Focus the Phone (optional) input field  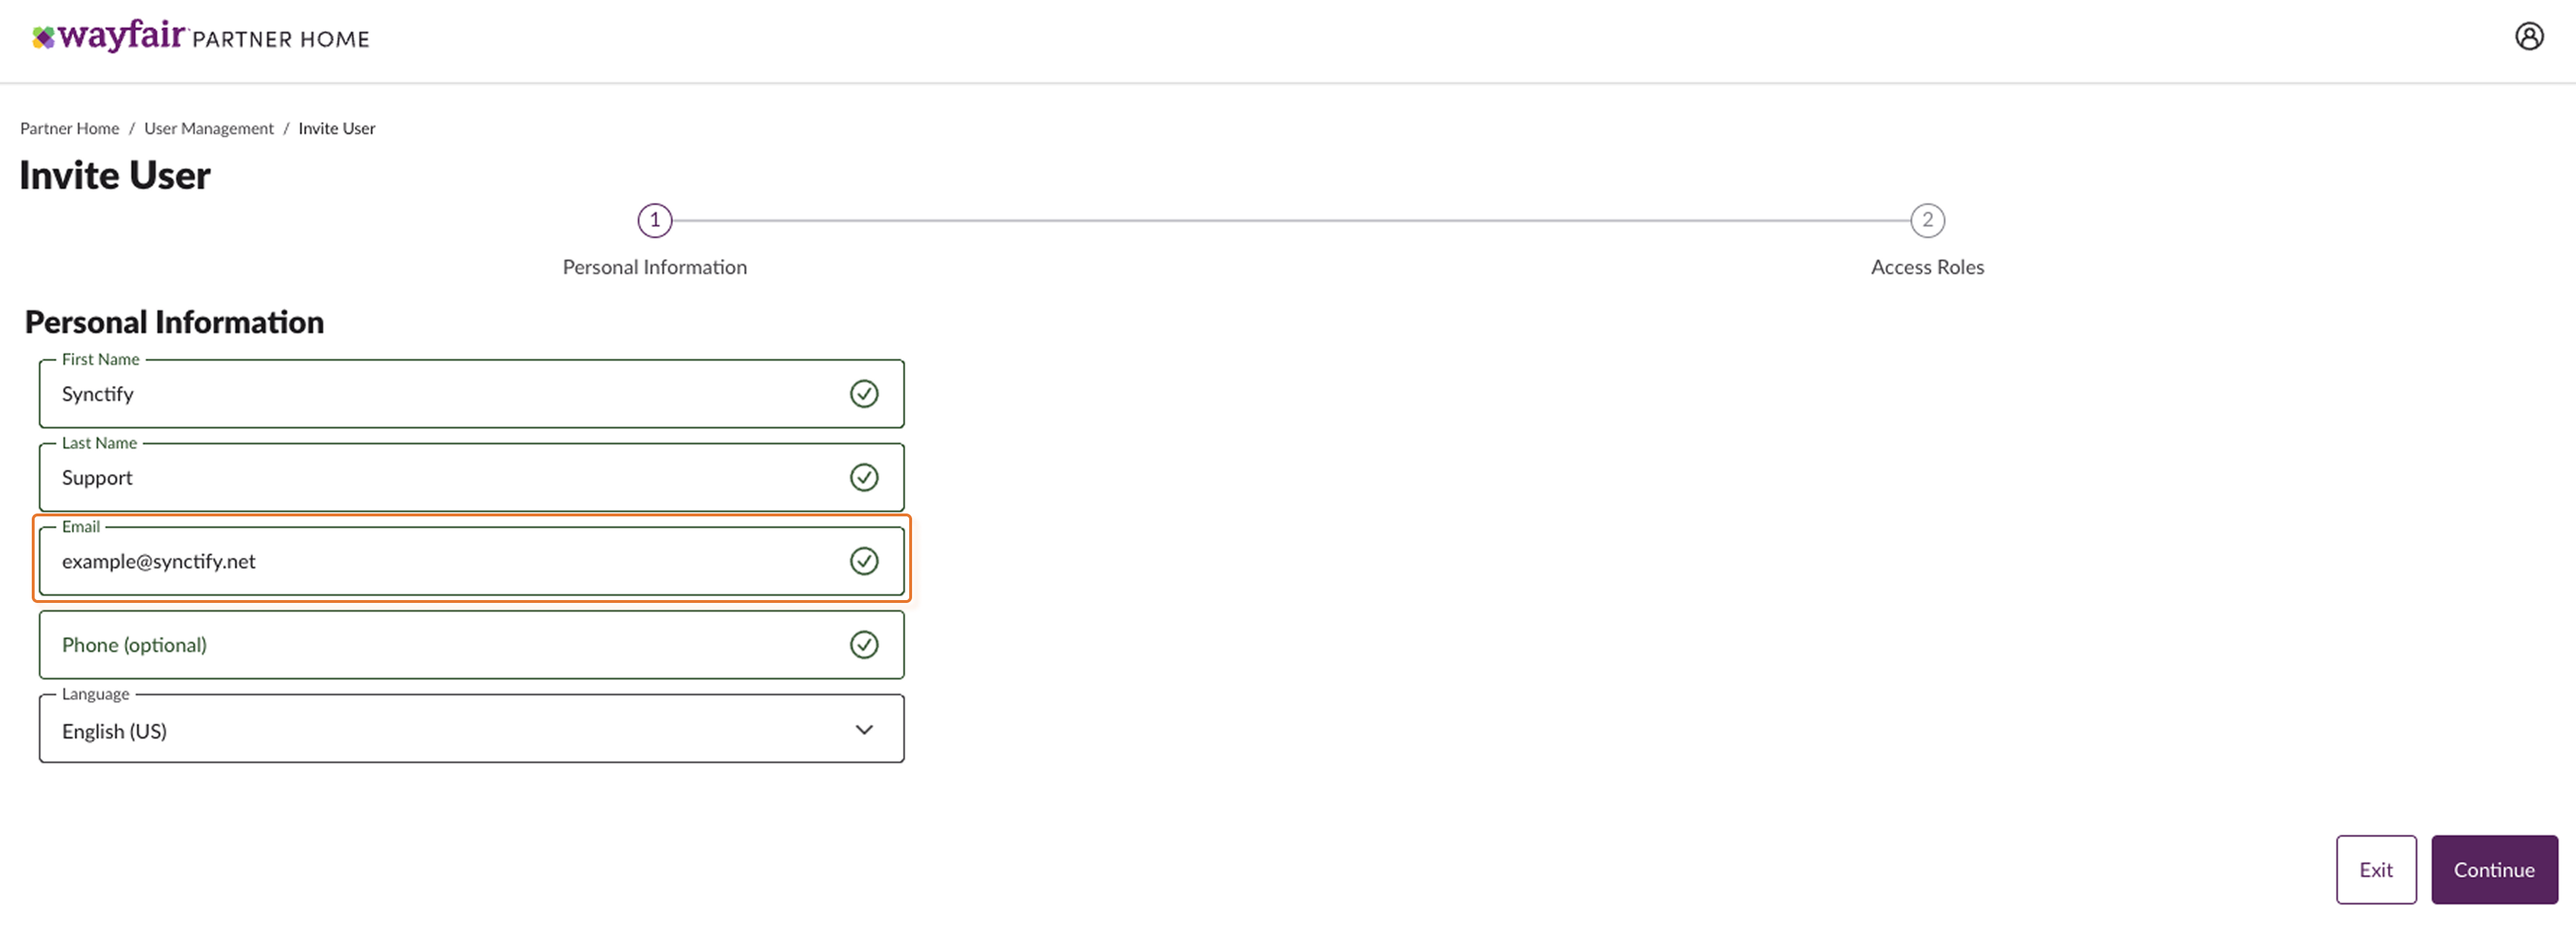coord(440,645)
